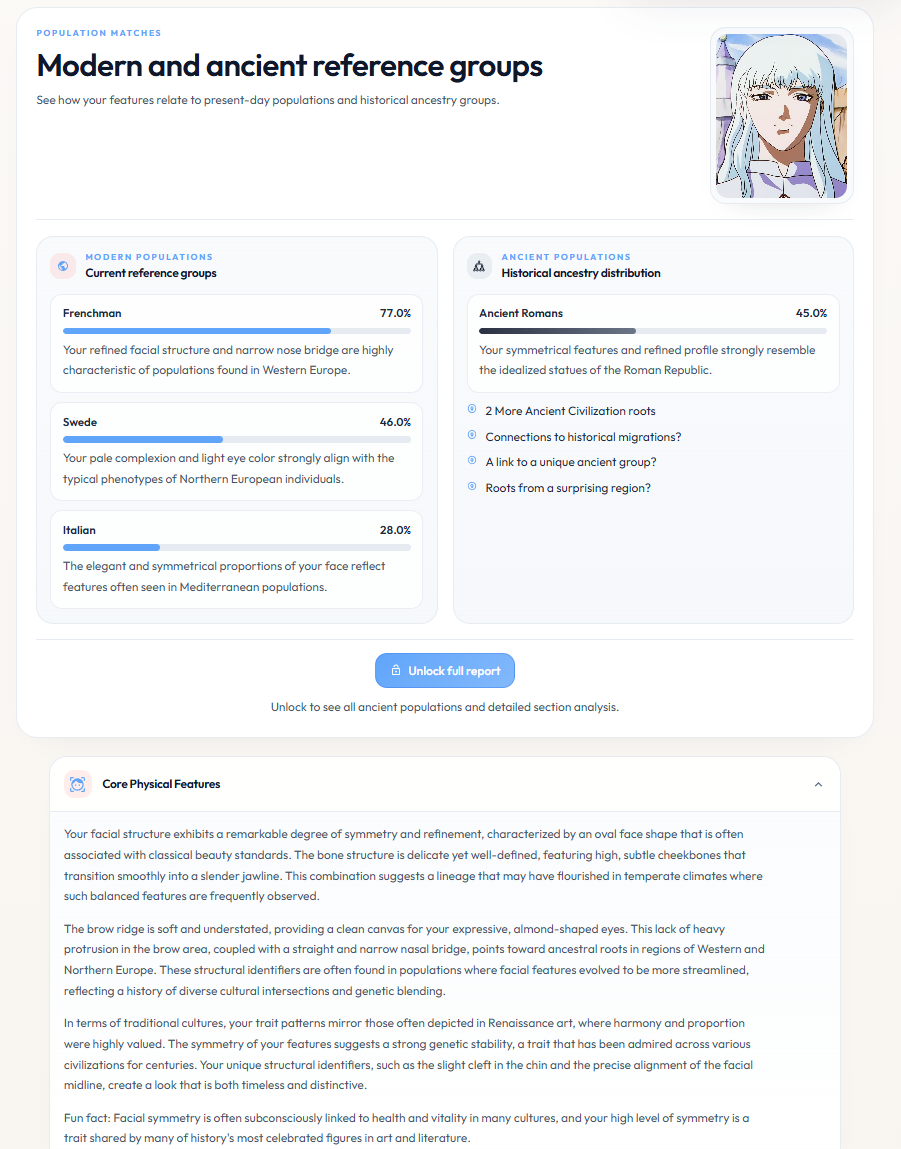Click the Population Matches section label

(99, 33)
